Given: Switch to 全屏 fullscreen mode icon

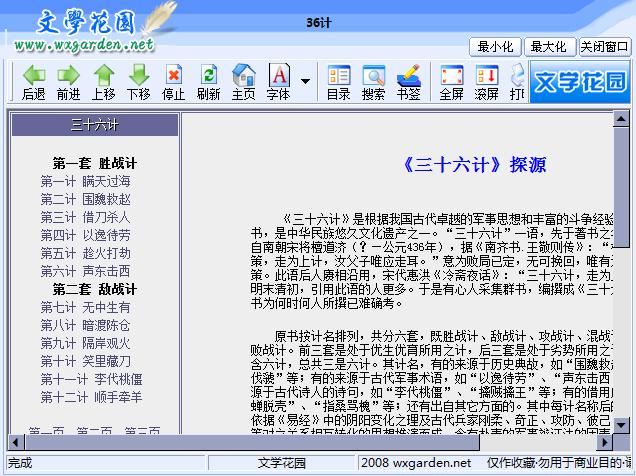Looking at the screenshot, I should pos(451,75).
